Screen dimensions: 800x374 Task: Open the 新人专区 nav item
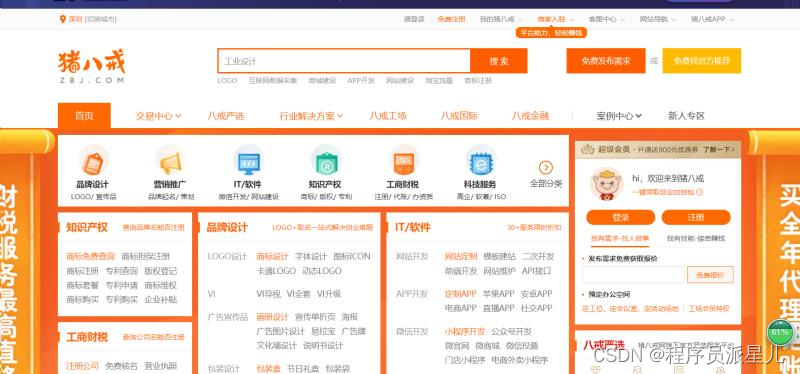[686, 116]
